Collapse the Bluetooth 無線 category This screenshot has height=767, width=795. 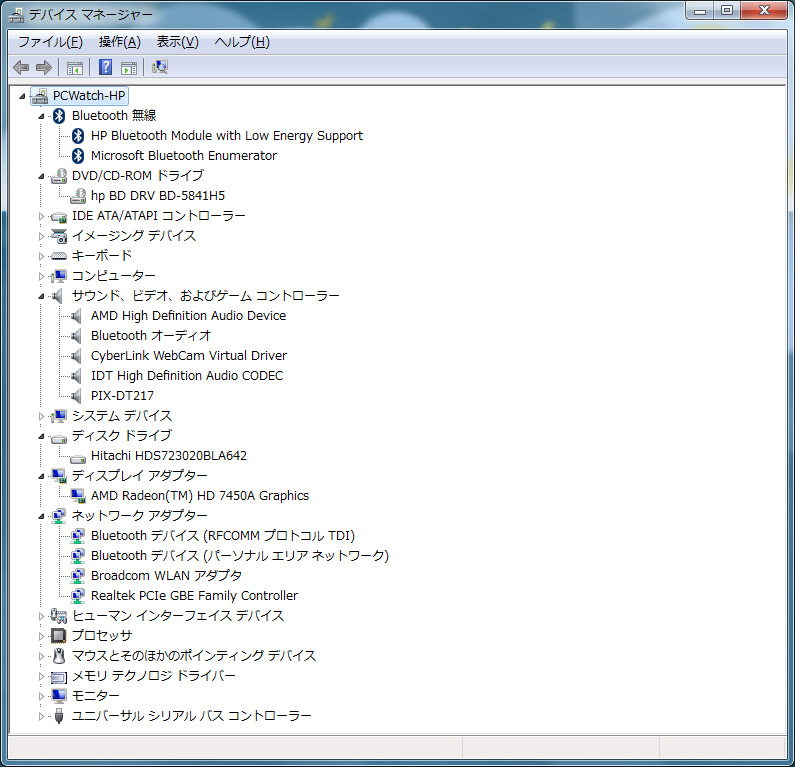pyautogui.click(x=42, y=116)
